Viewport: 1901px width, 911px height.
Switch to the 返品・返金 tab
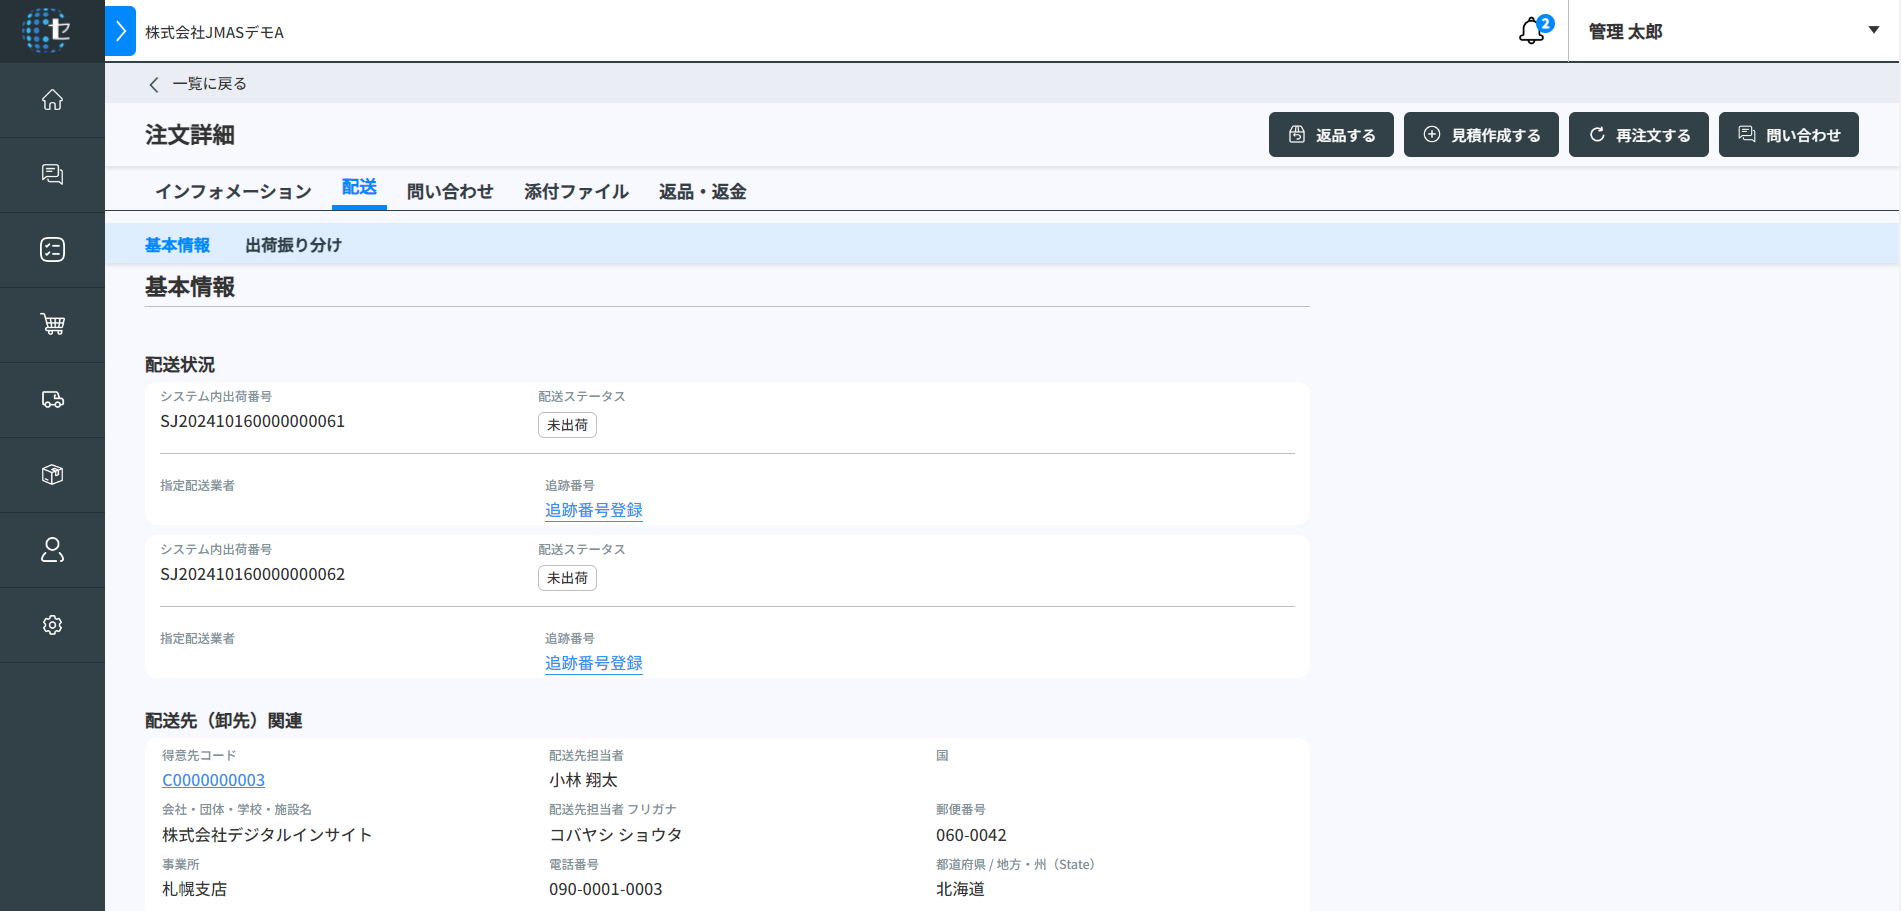[x=702, y=191]
